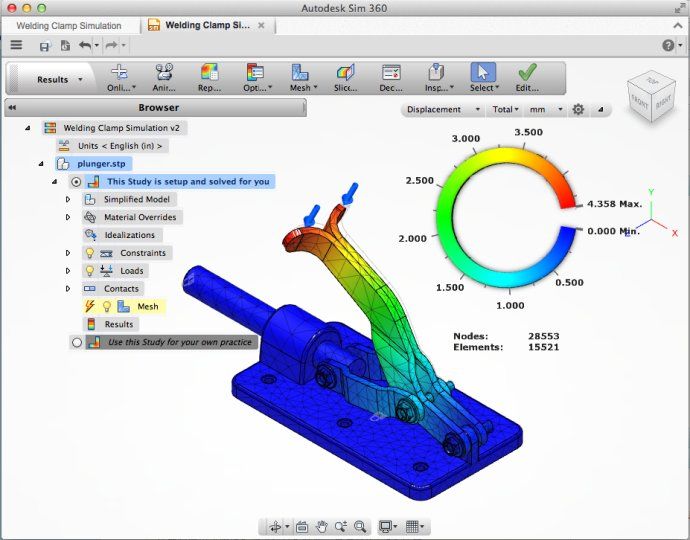Image resolution: width=690 pixels, height=540 pixels.
Task: Select Units < English (in) > item
Action: (x=113, y=146)
